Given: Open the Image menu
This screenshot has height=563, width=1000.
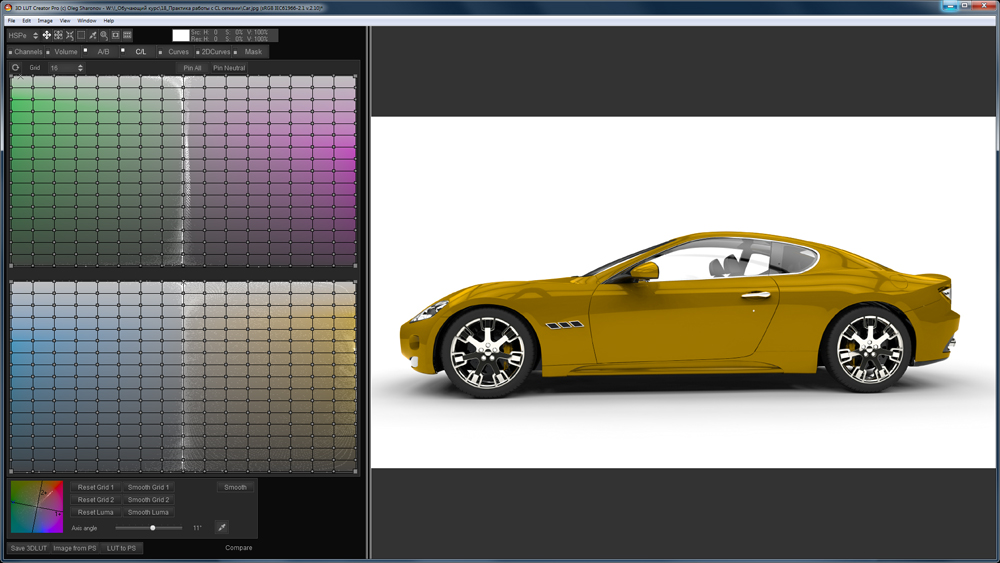Looking at the screenshot, I should click(x=45, y=20).
